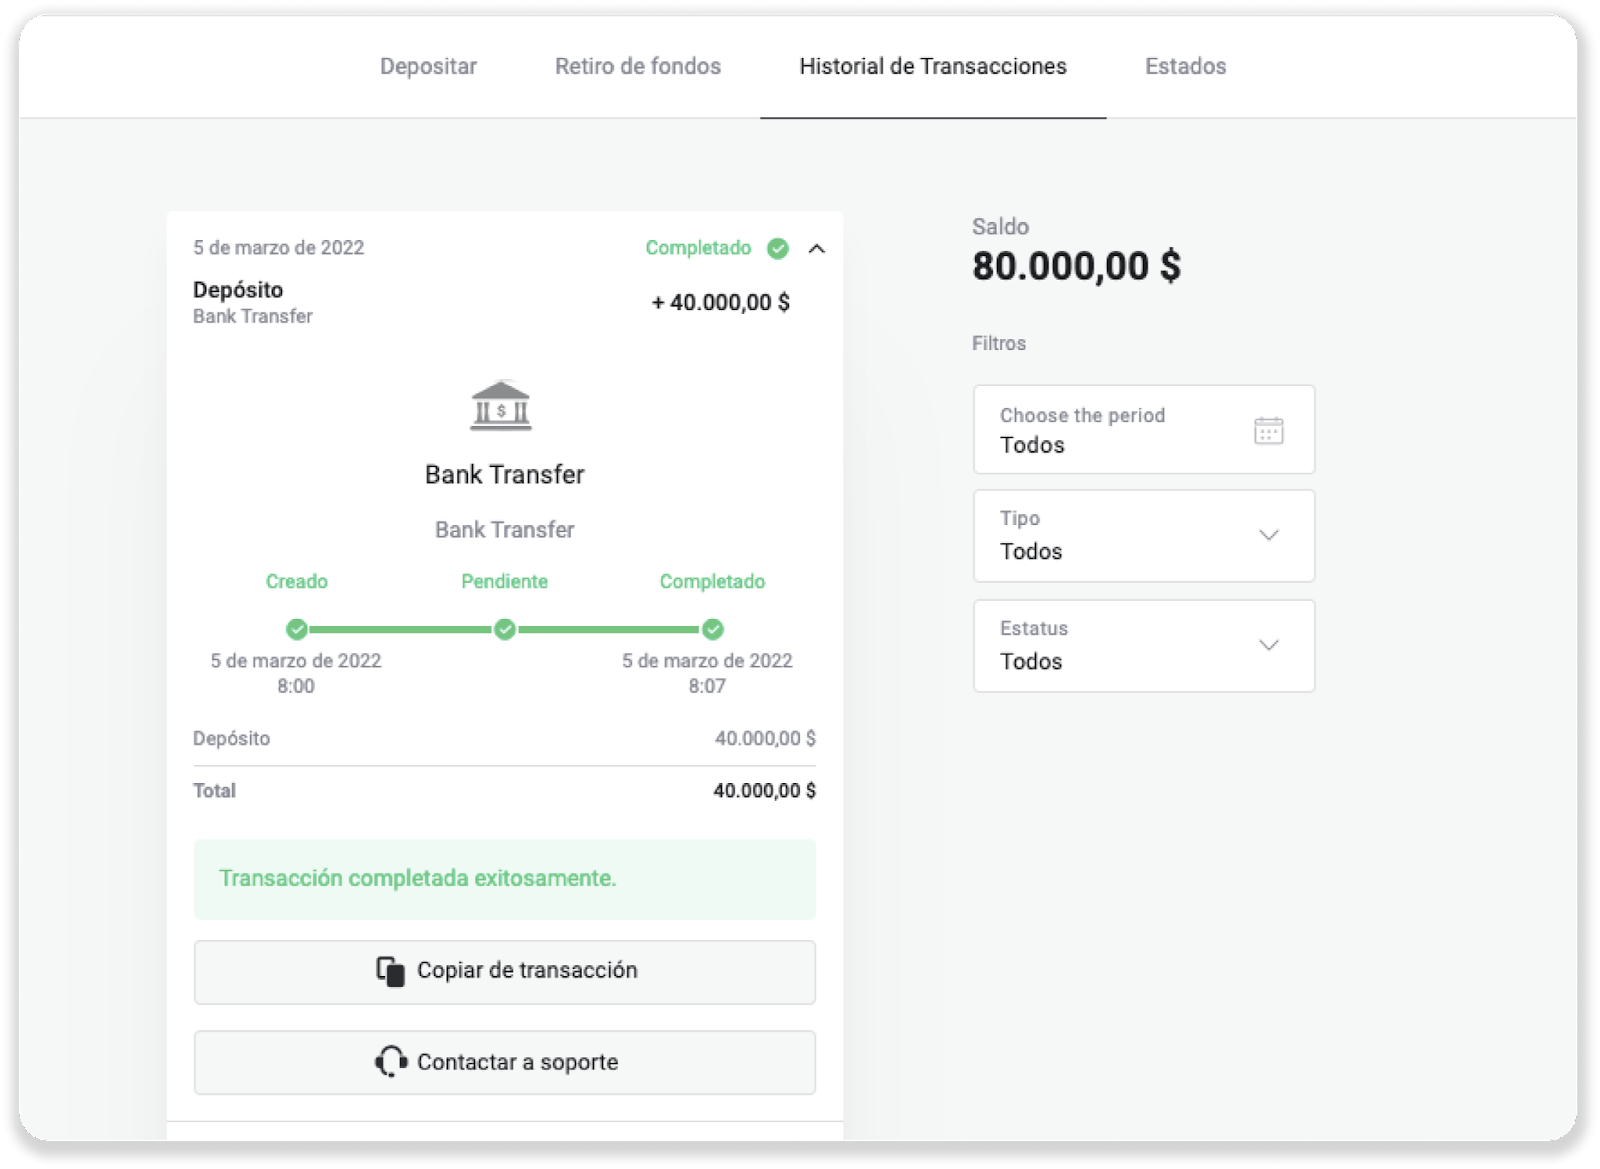
Task: Click the headset icon for support
Action: click(x=390, y=1062)
